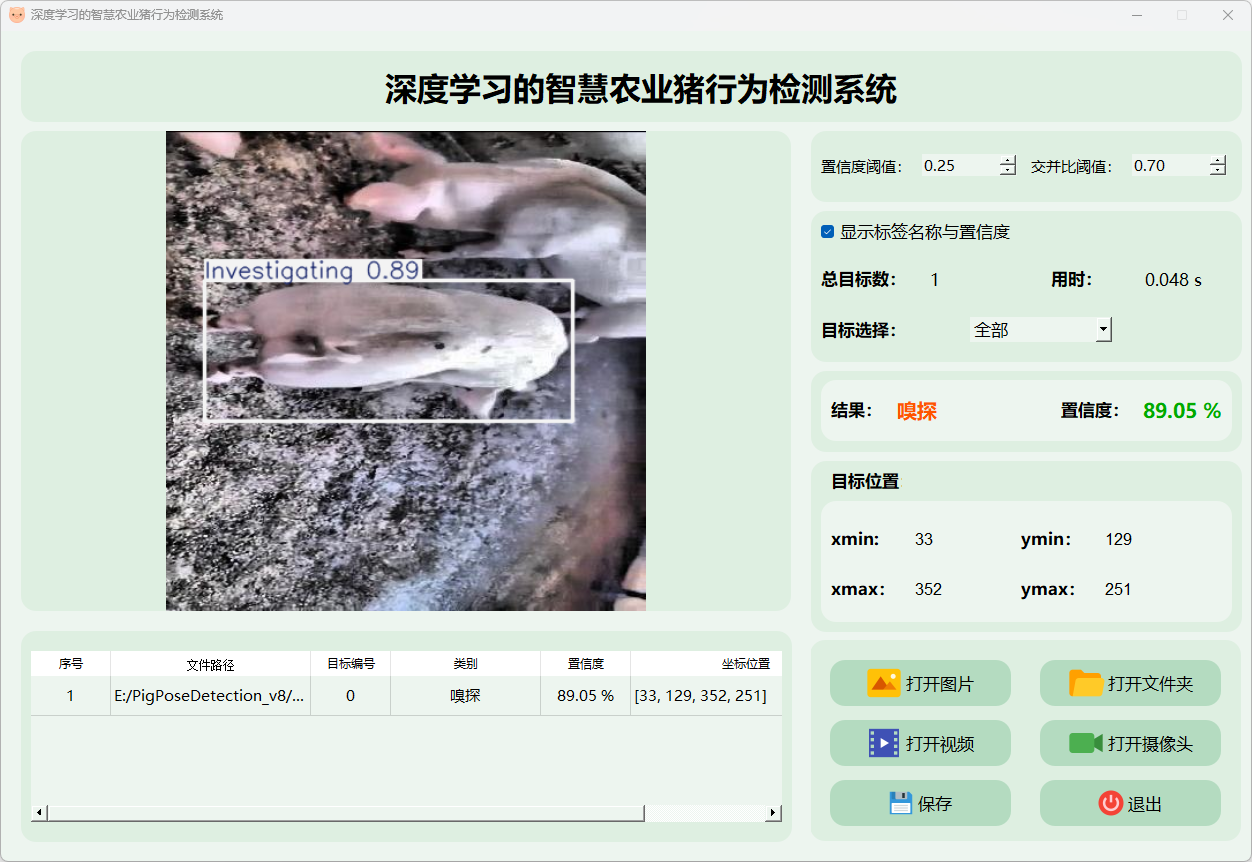Click the yellow folder icon for Open Folder
This screenshot has height=862, width=1252.
1085,684
